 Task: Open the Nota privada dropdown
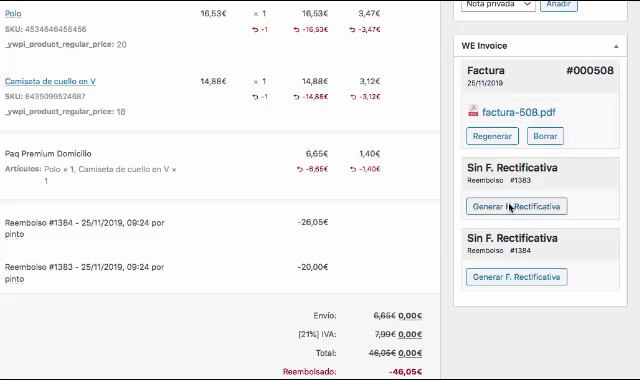pyautogui.click(x=498, y=4)
